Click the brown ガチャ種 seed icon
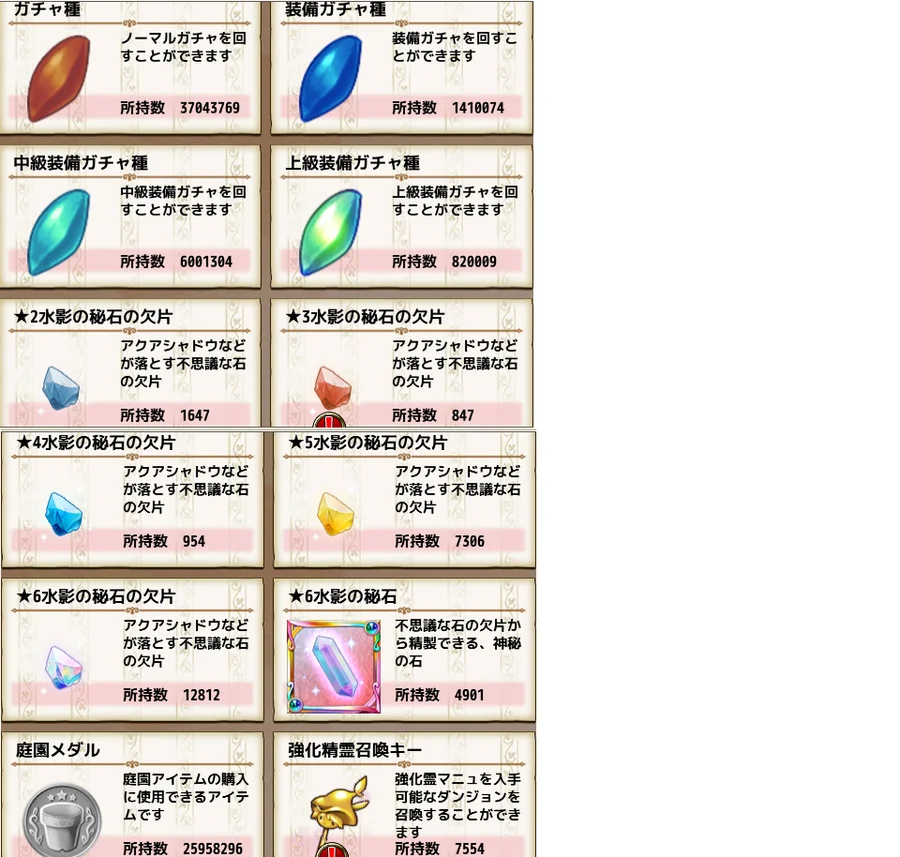 pos(59,78)
